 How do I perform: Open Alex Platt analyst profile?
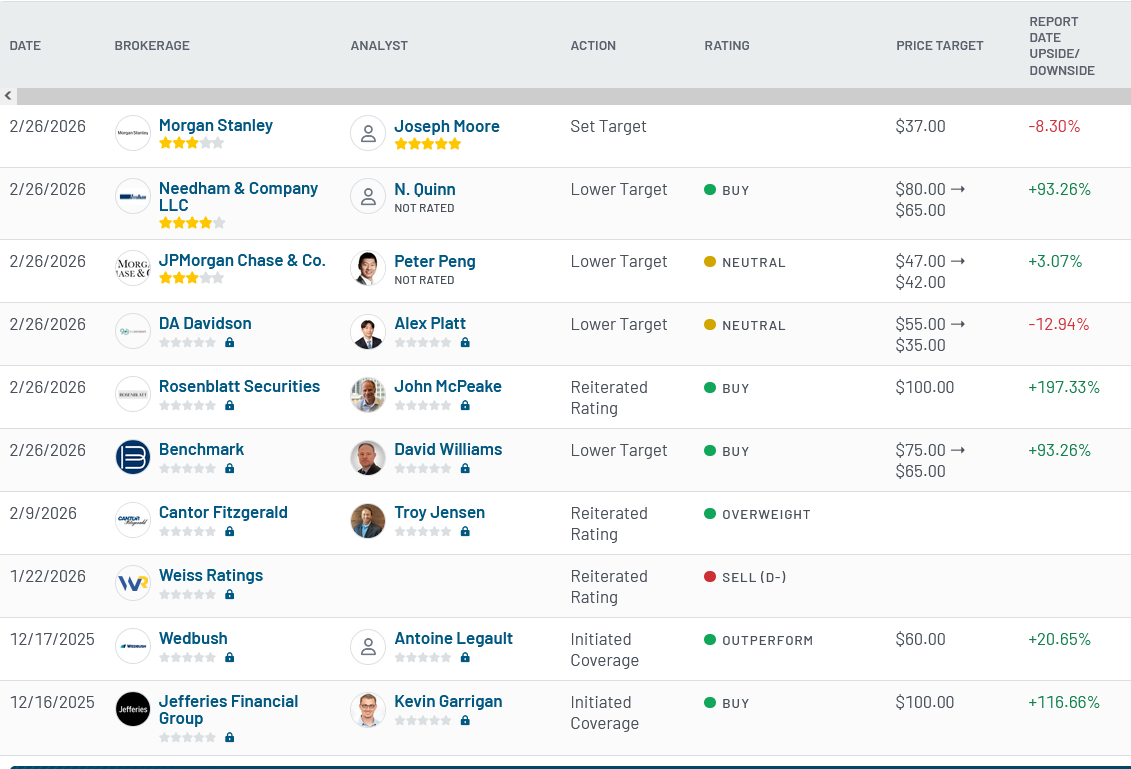tap(430, 323)
